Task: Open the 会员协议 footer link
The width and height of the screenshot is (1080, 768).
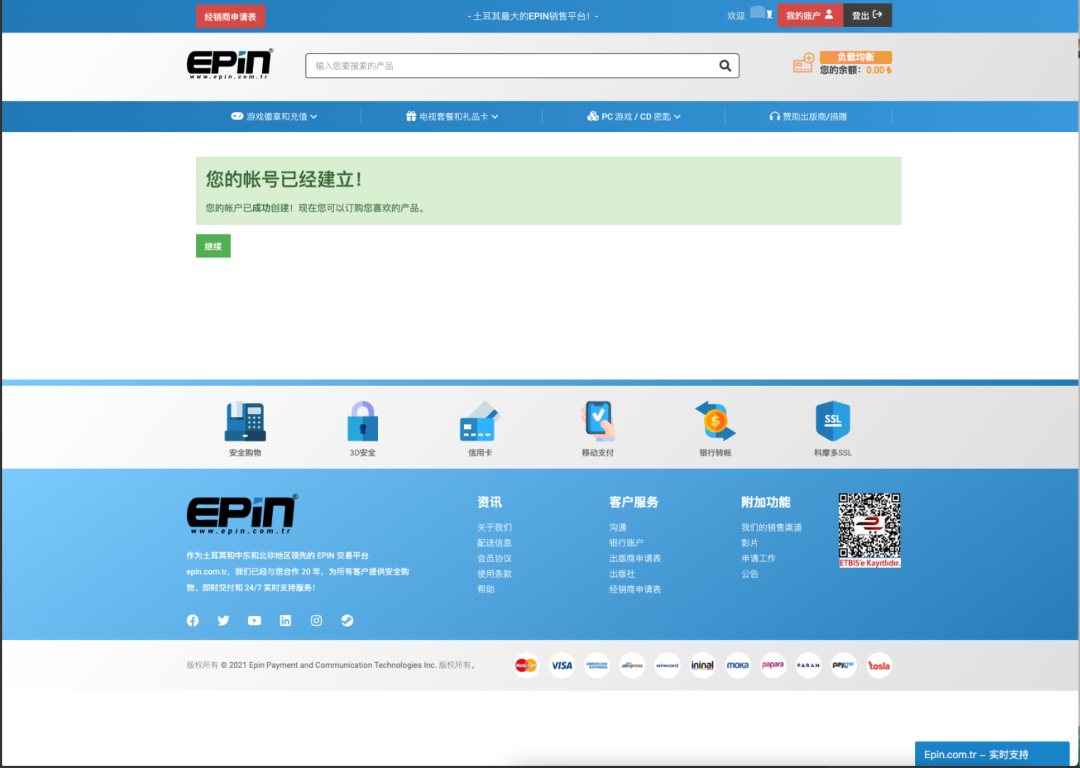Action: [x=494, y=559]
